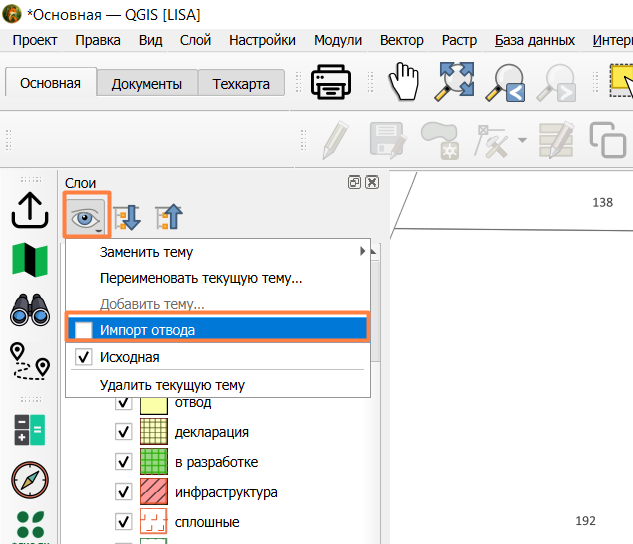
Task: Open the Вид menu
Action: (x=150, y=40)
